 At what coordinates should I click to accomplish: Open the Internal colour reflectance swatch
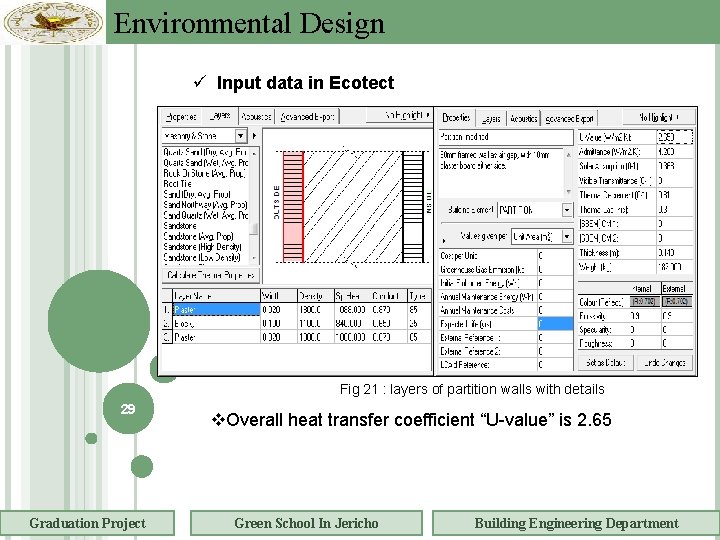[x=643, y=302]
